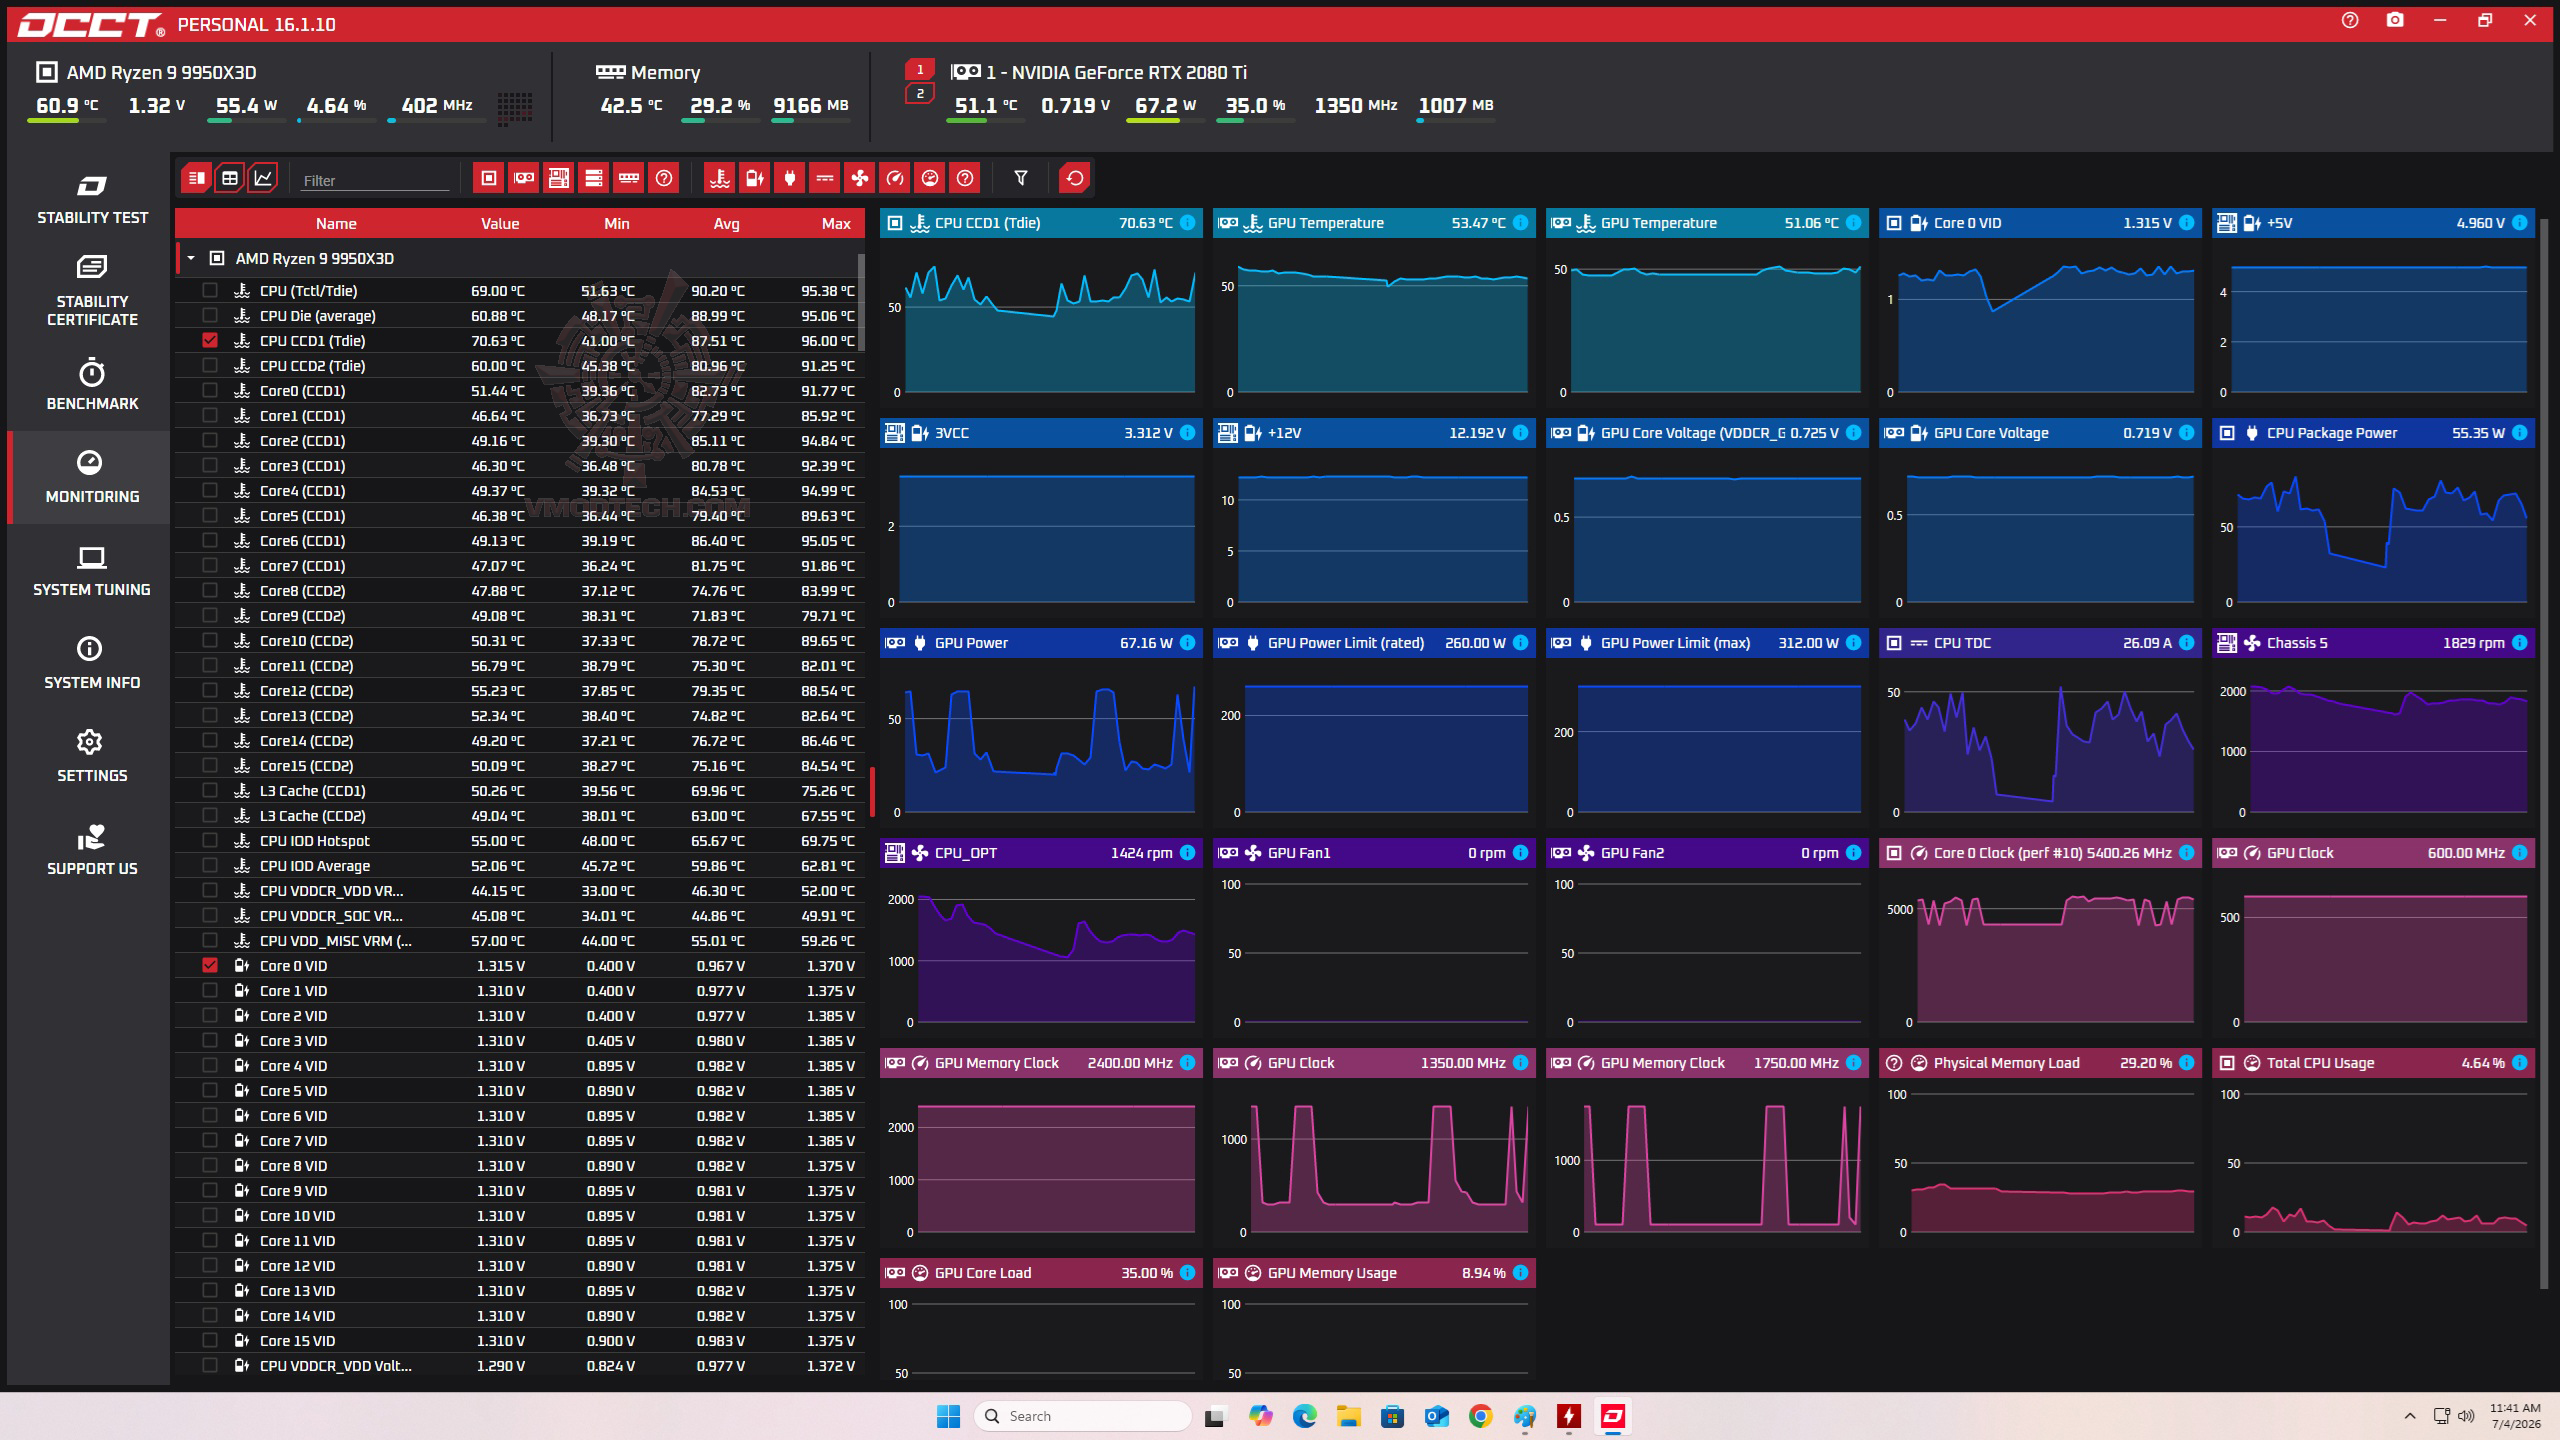Collapse the AMD Ryzen 9 9950X3D tree

pos(191,258)
